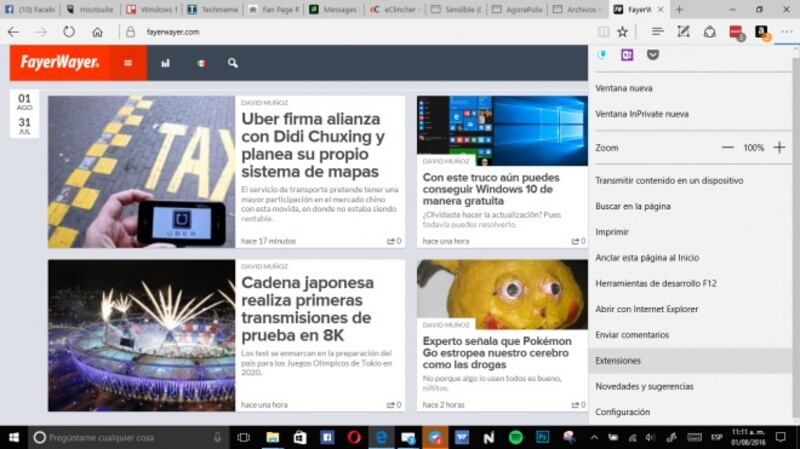Open the Edge Hub panel

pos(657,32)
